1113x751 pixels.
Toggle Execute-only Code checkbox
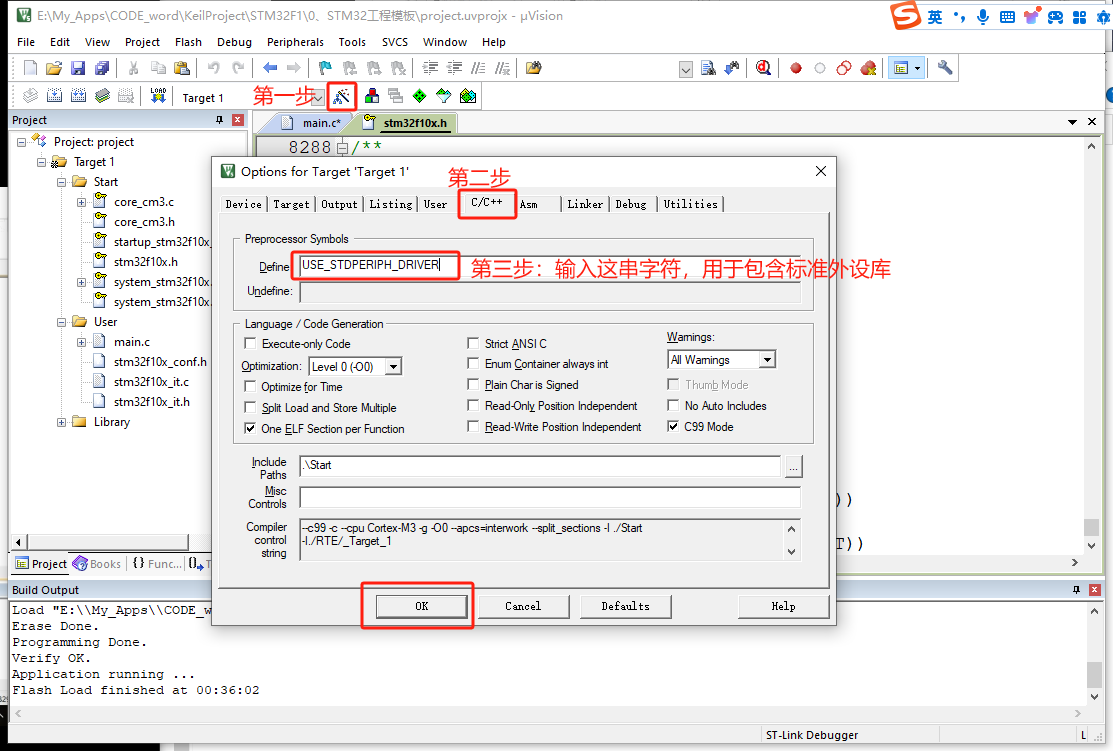250,344
